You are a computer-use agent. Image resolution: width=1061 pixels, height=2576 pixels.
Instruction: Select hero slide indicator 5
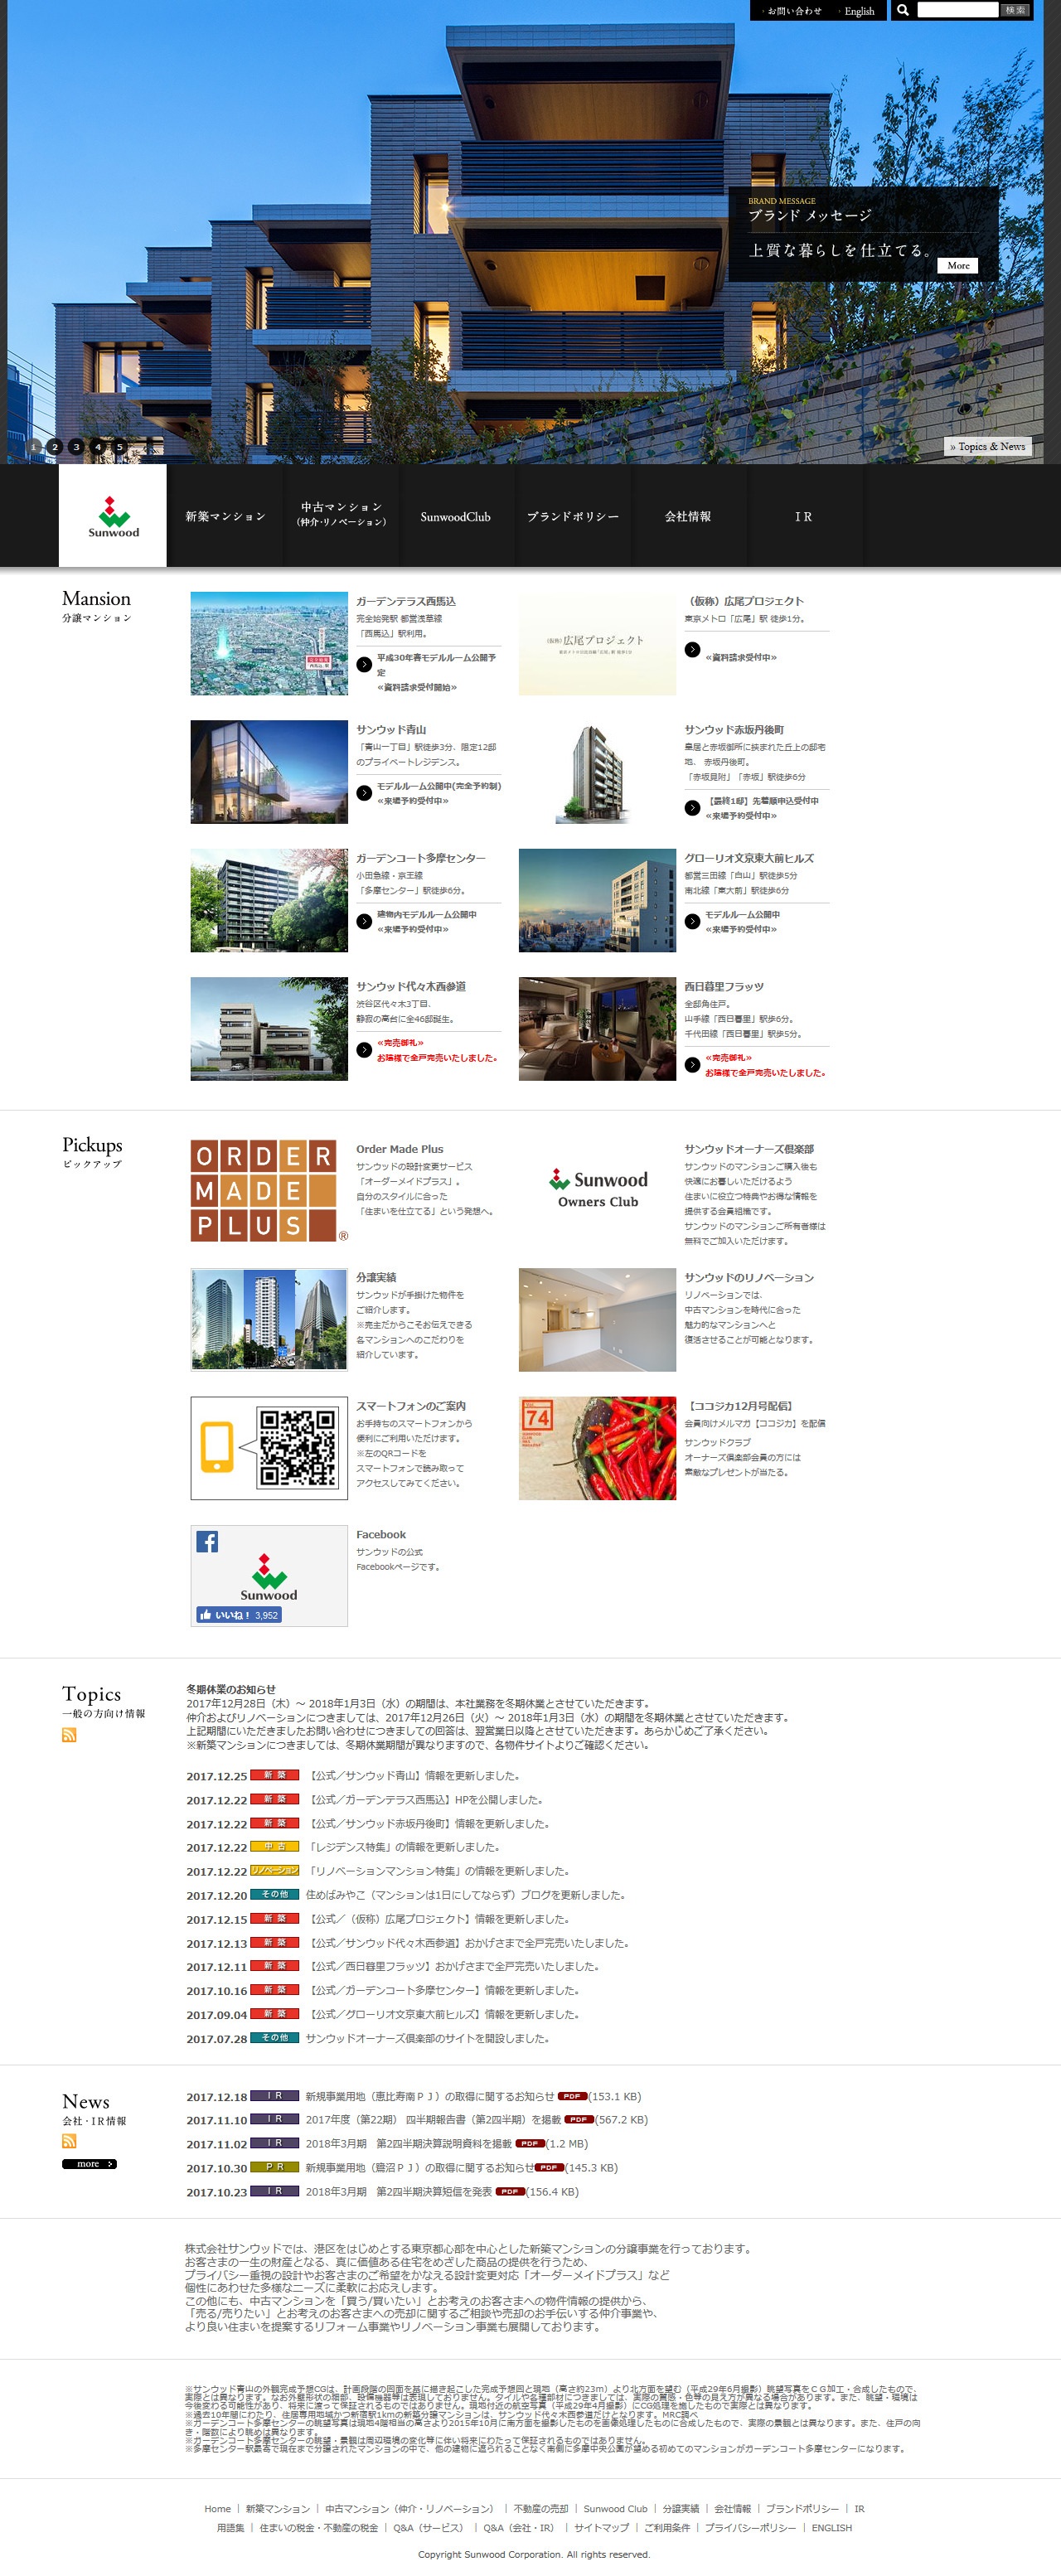(119, 447)
